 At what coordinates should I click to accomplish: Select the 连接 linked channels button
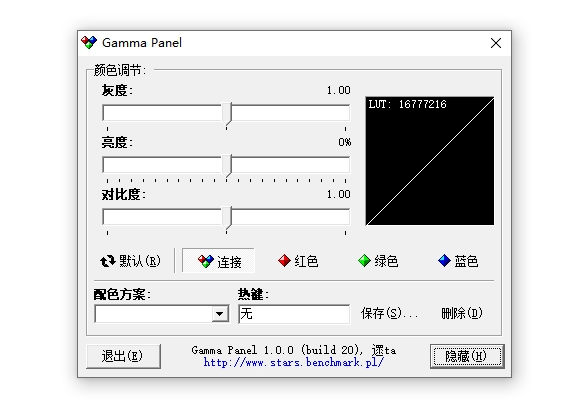(218, 261)
